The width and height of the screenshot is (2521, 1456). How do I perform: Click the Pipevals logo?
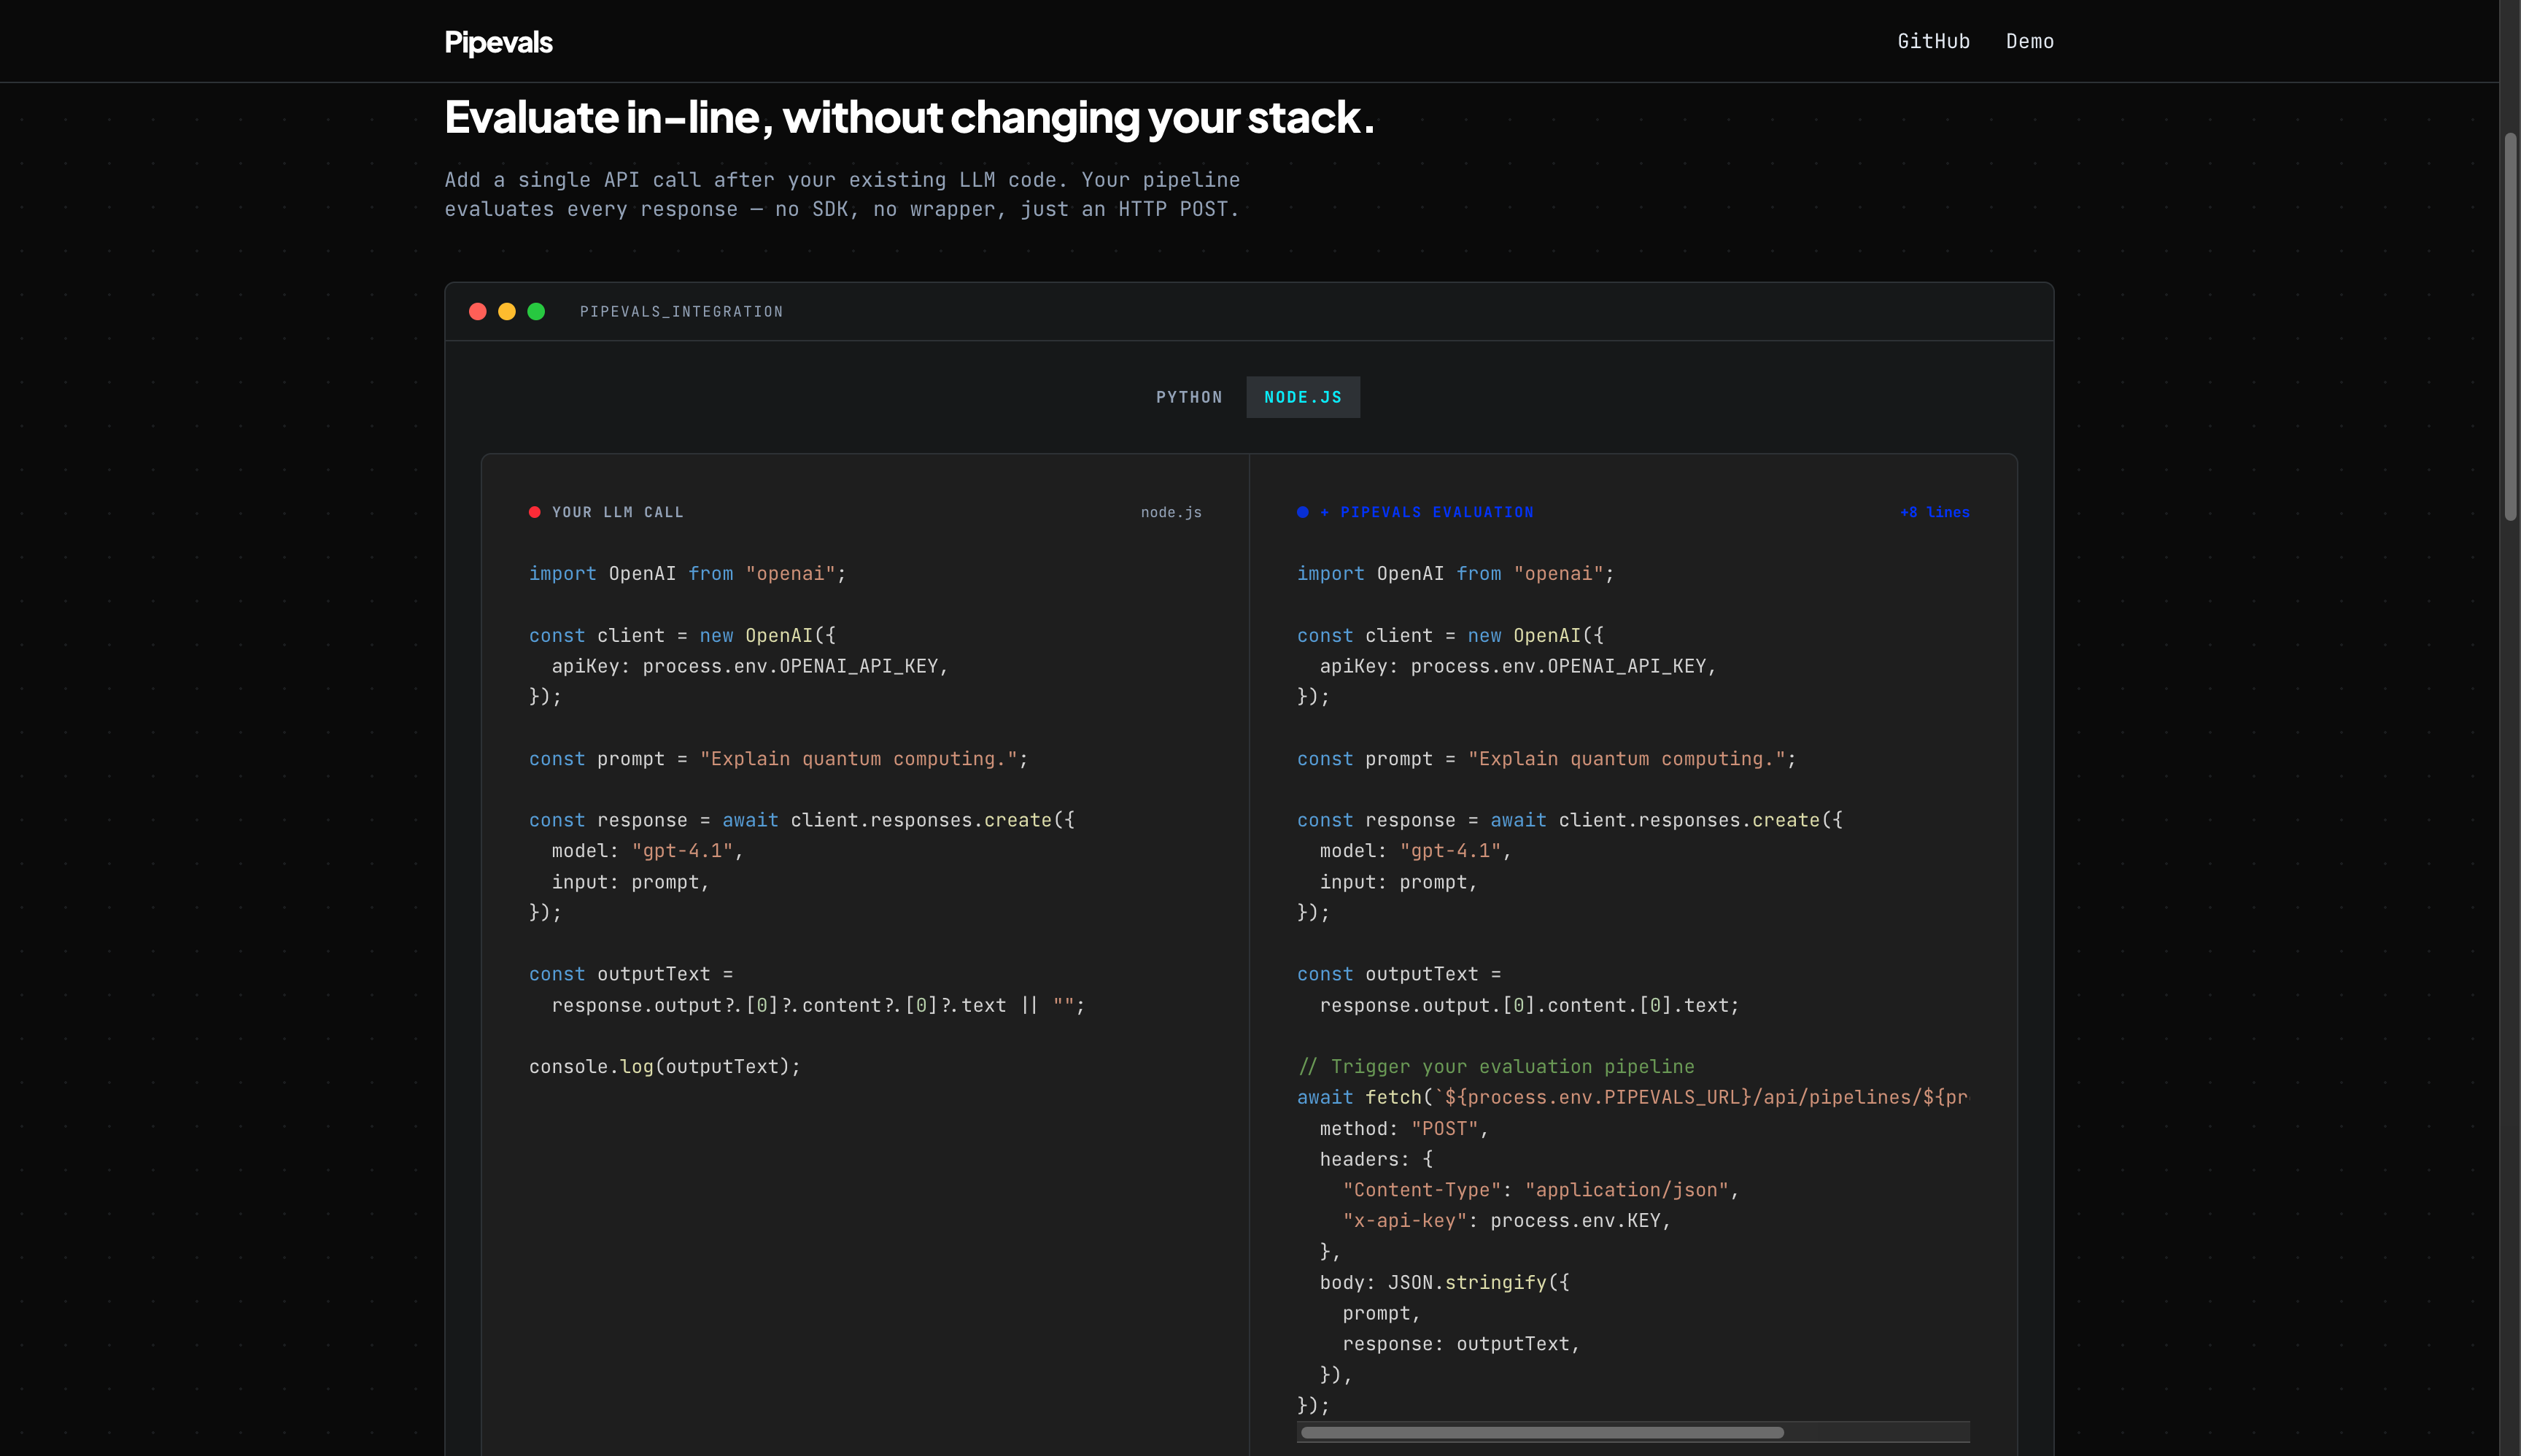[x=498, y=42]
